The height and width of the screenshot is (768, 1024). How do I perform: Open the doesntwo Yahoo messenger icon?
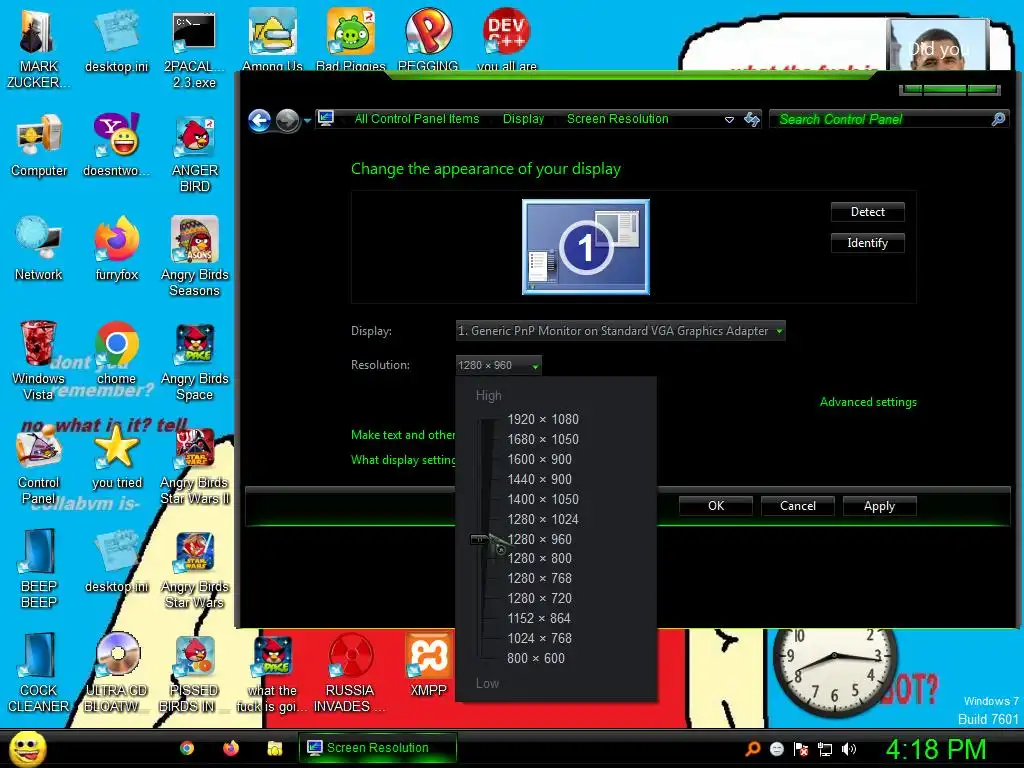tap(116, 146)
